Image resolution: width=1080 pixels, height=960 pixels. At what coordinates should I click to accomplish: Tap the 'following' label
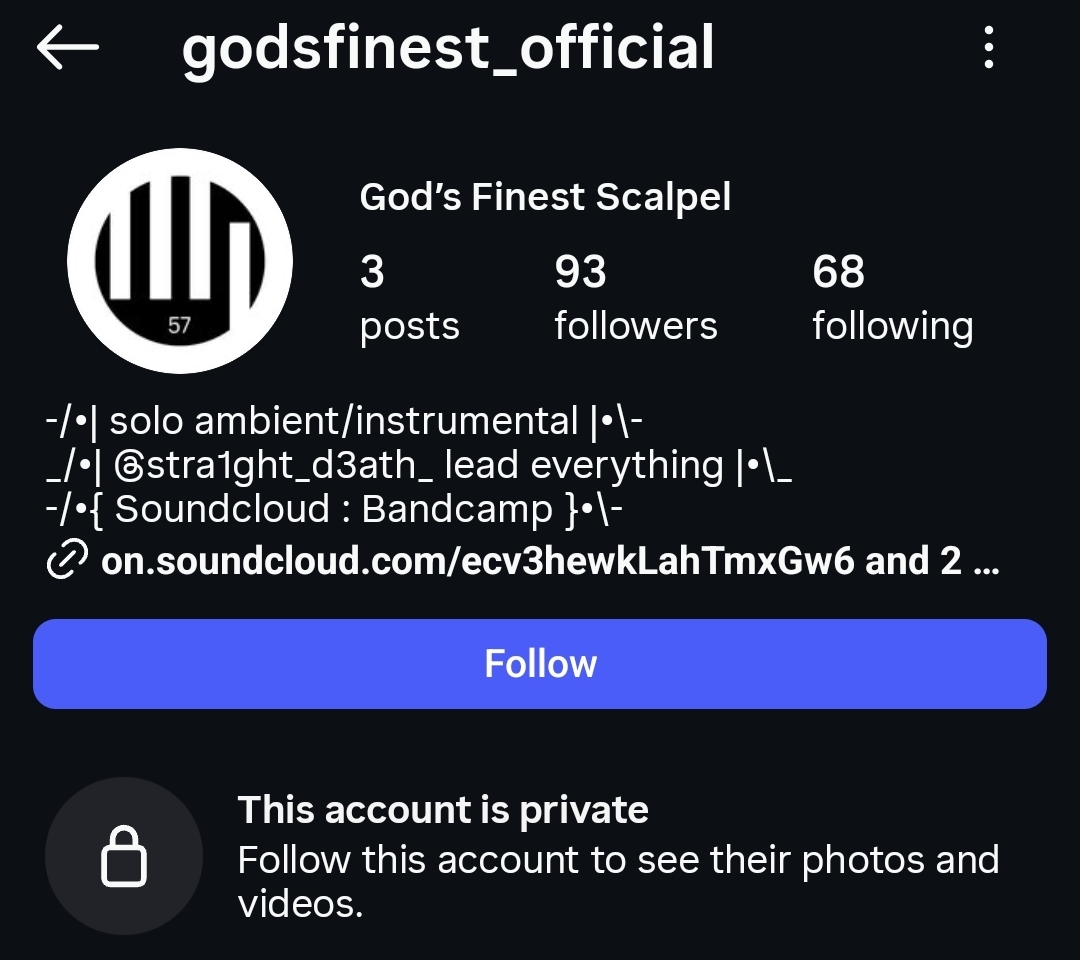pos(893,326)
